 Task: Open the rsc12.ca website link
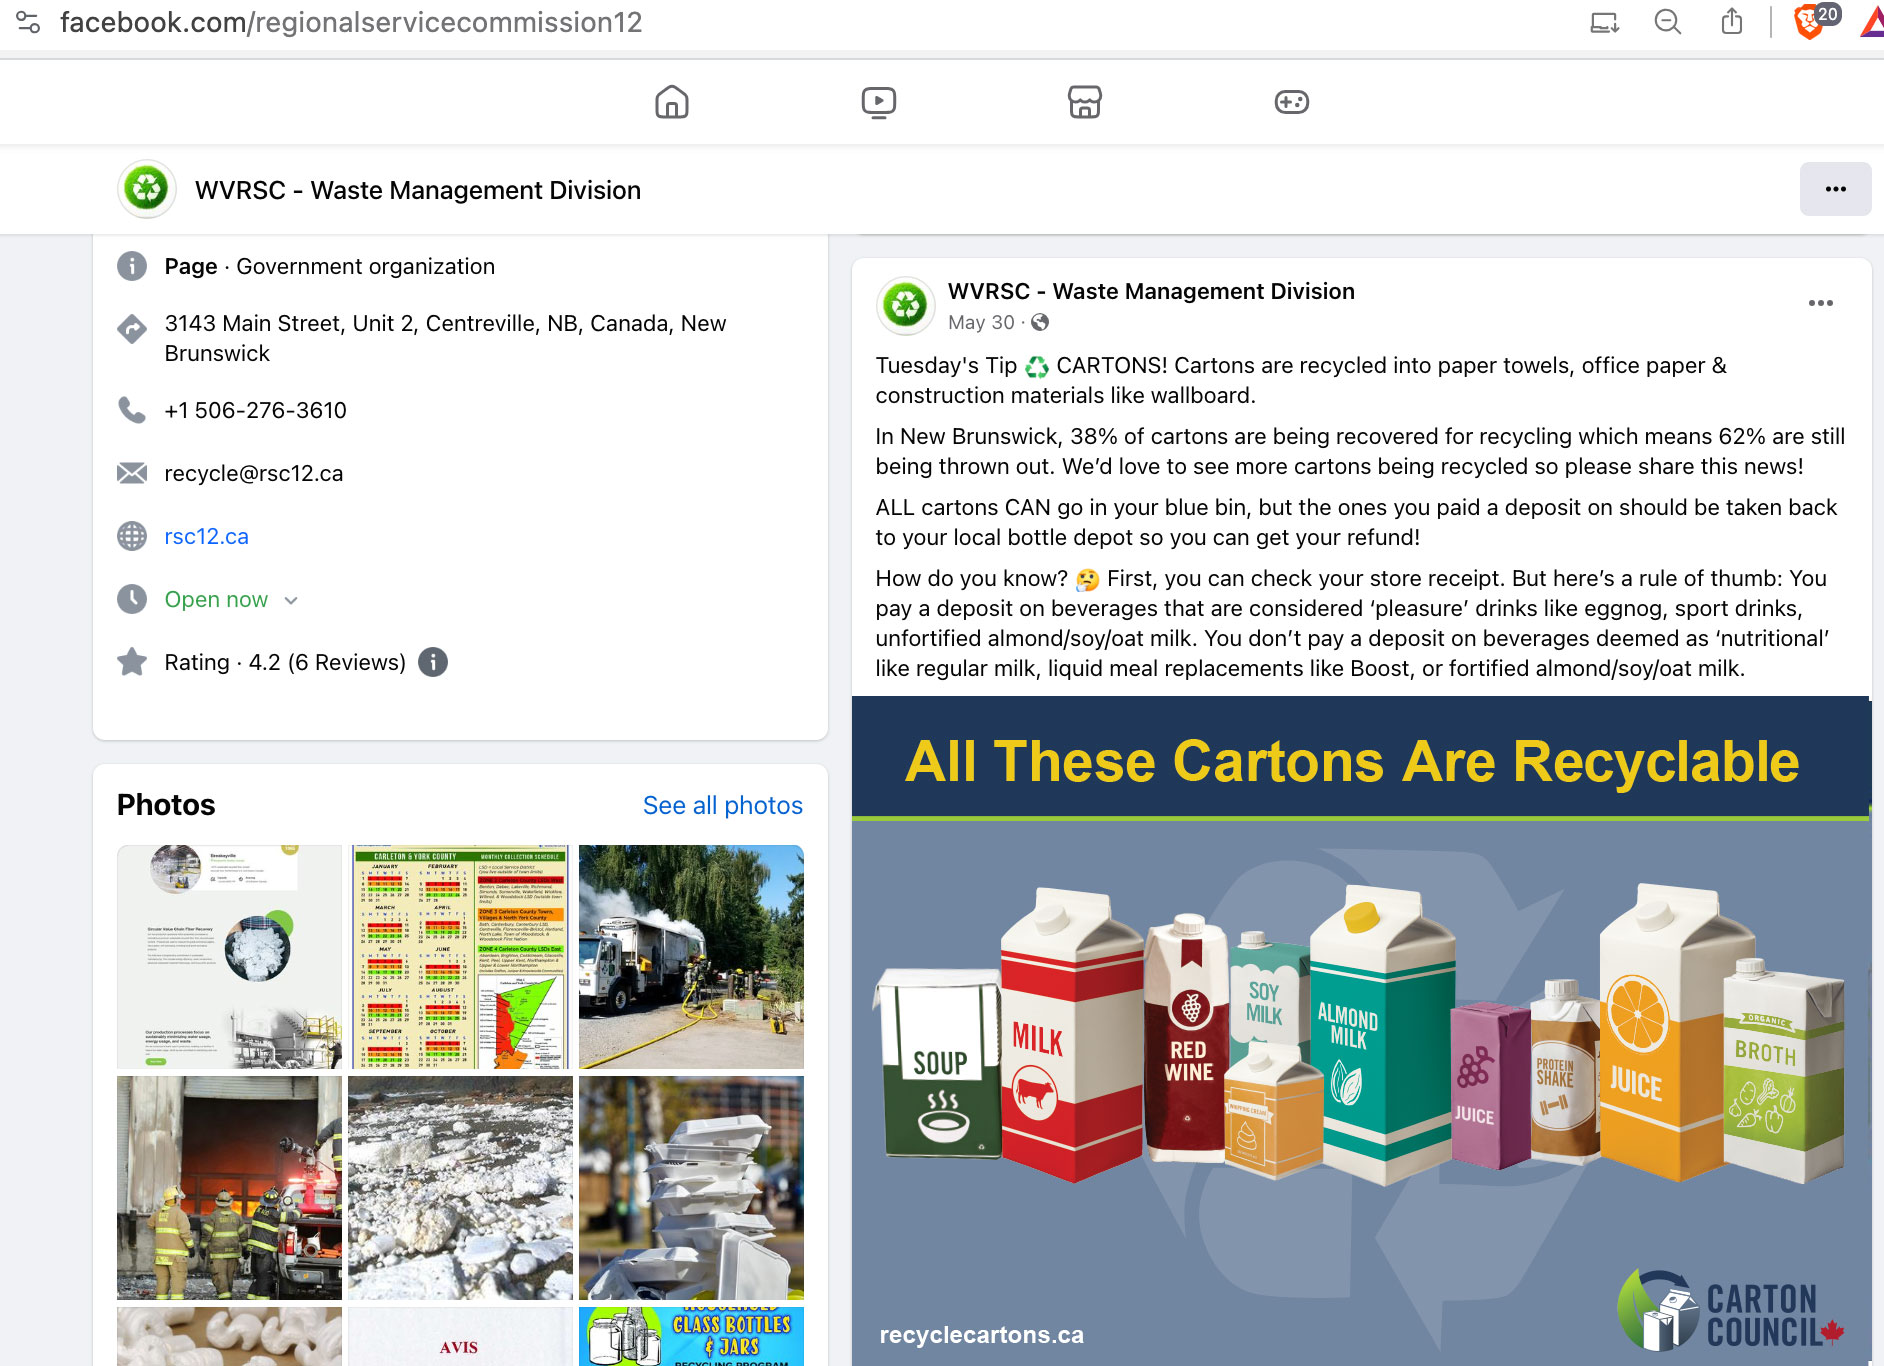[206, 536]
